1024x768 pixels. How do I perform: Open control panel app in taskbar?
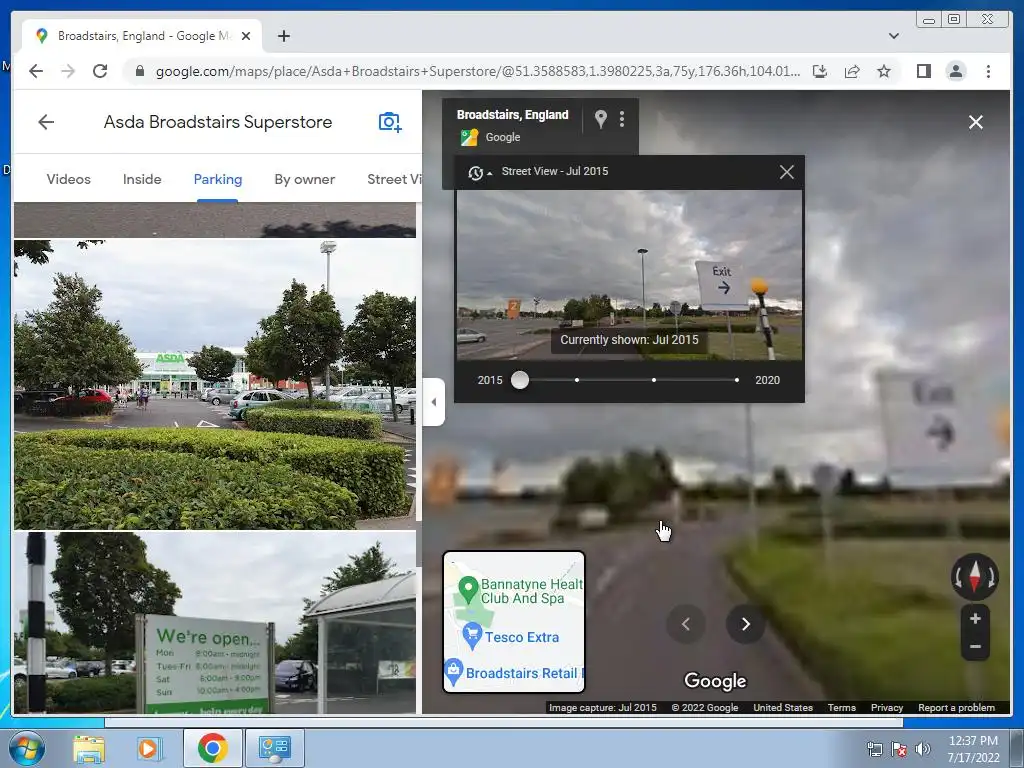(x=274, y=748)
